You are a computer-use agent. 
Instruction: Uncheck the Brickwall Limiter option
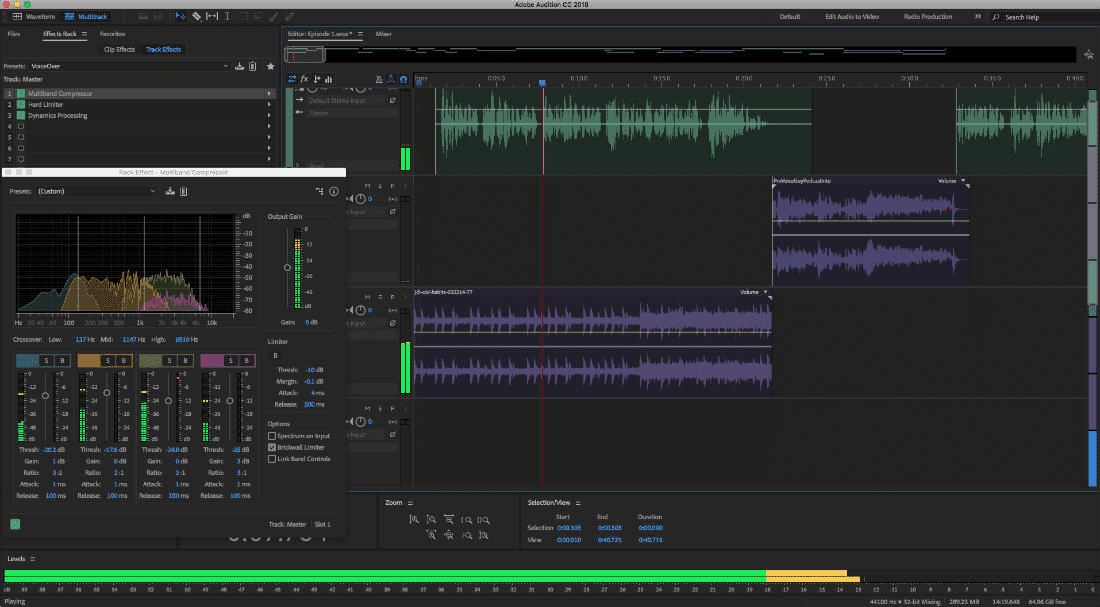click(272, 447)
